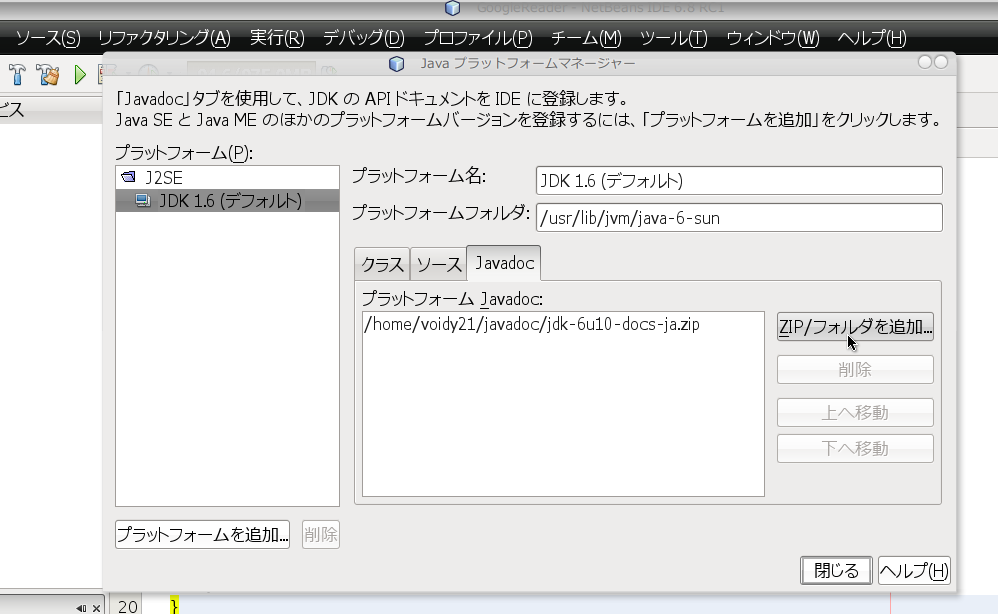Click line number 20 in editor gutter
The image size is (998, 614).
pos(127,606)
